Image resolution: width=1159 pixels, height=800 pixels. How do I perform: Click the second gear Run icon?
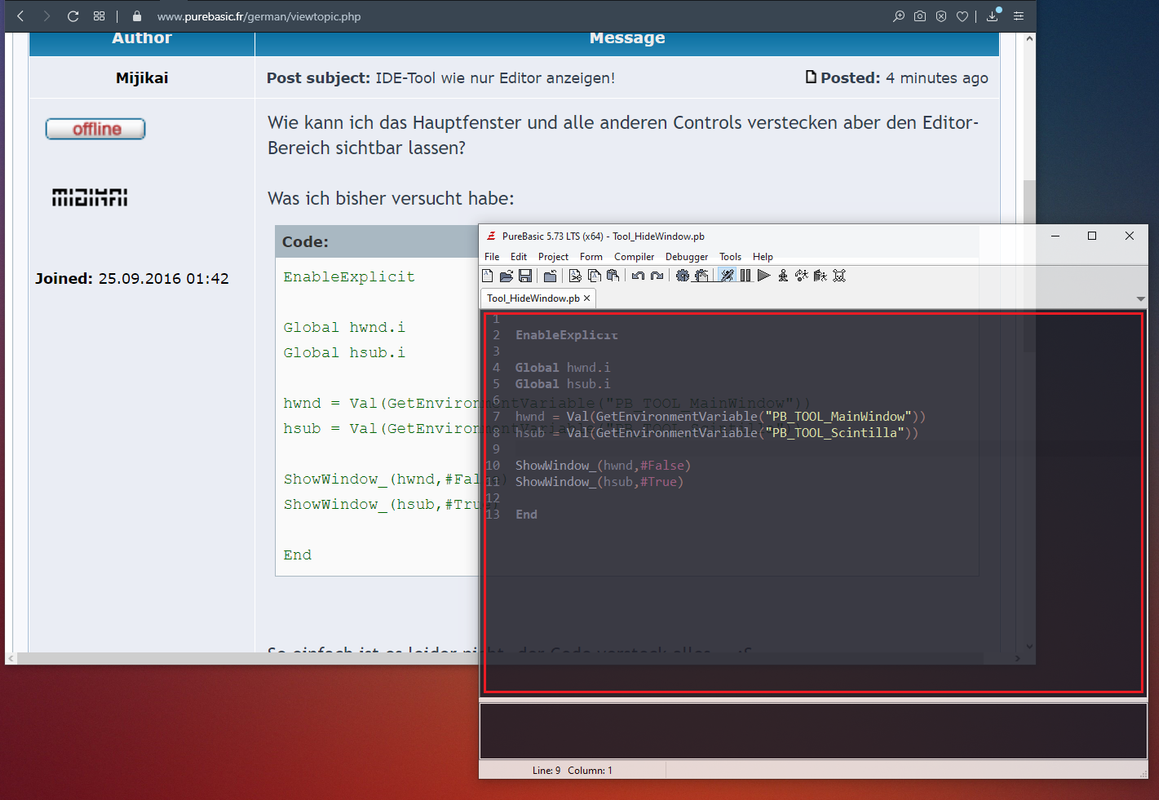coord(701,276)
